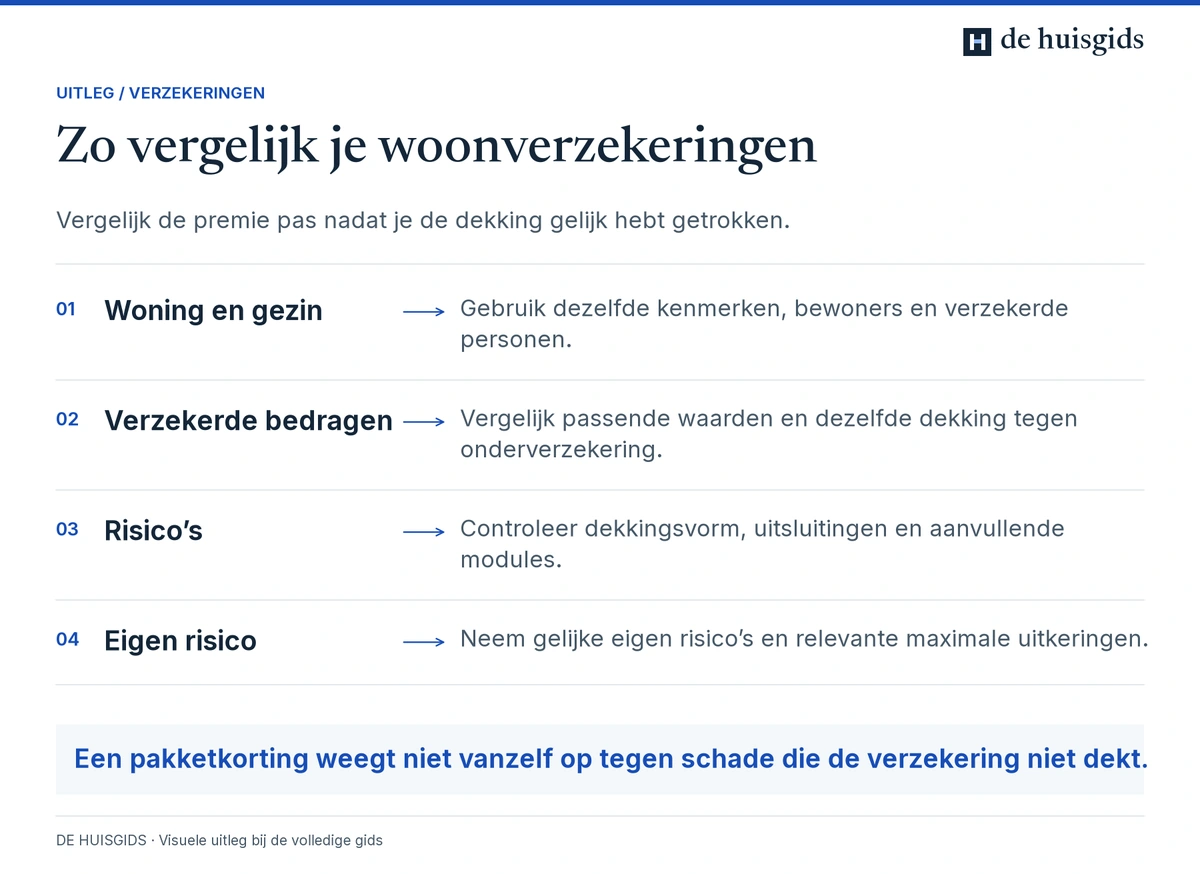Viewport: 1200px width, 874px height.
Task: Click the description 'Gebruik dezelfde kenmerken, bewoners'
Action: pyautogui.click(x=764, y=323)
